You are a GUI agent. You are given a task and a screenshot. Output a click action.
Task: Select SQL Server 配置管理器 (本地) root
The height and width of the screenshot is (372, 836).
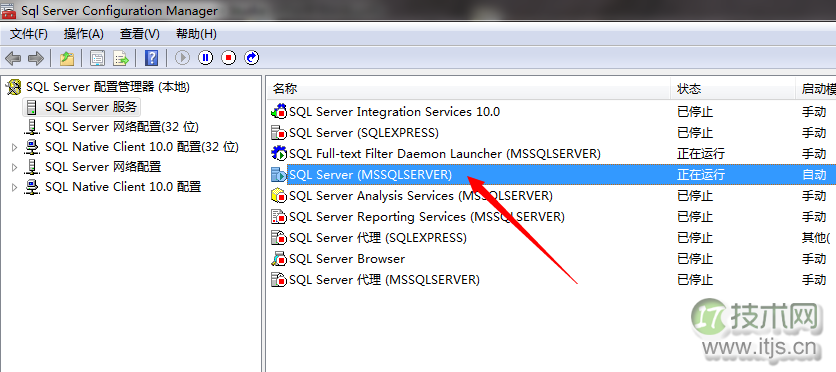(x=108, y=87)
